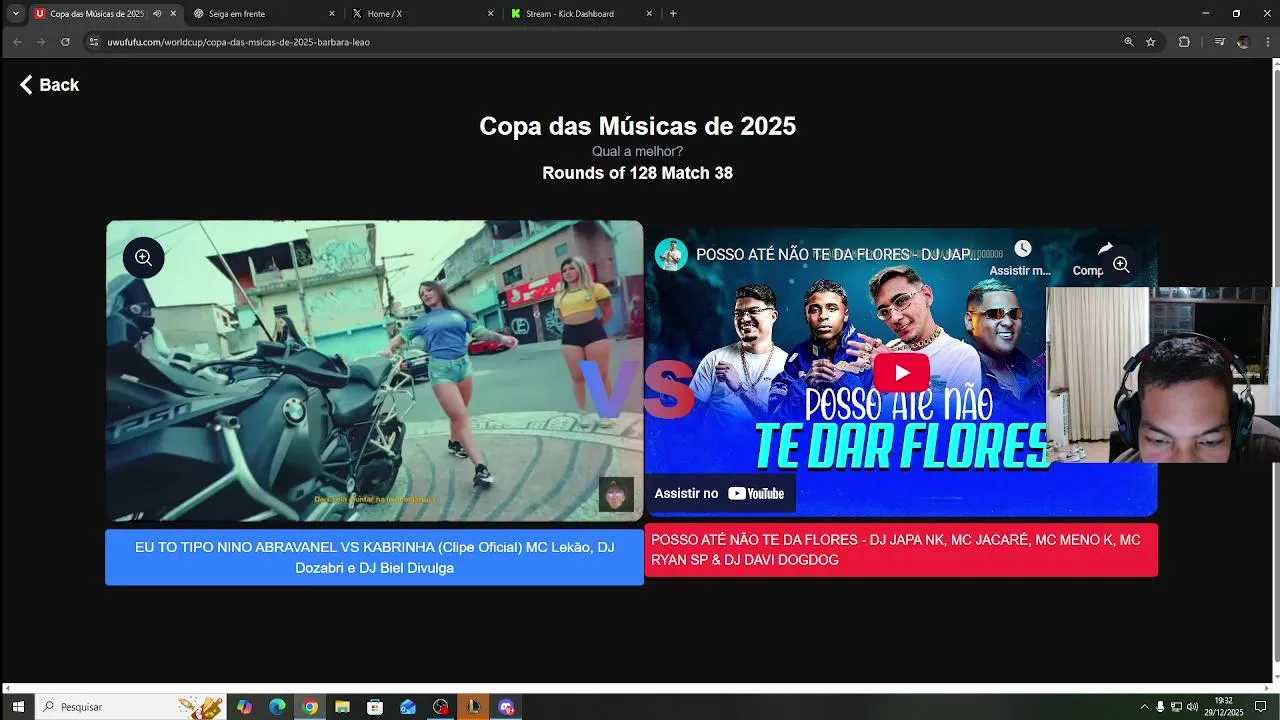Open network status tray icon
The height and width of the screenshot is (720, 1280).
pos(1176,707)
